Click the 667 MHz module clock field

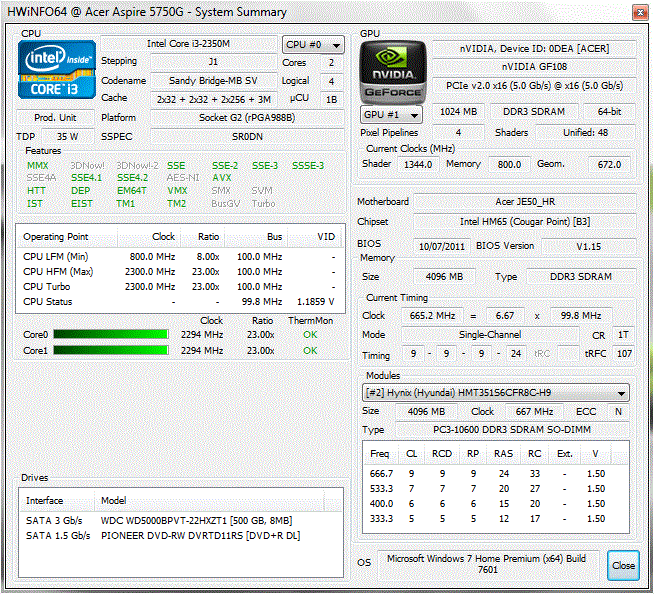[534, 411]
